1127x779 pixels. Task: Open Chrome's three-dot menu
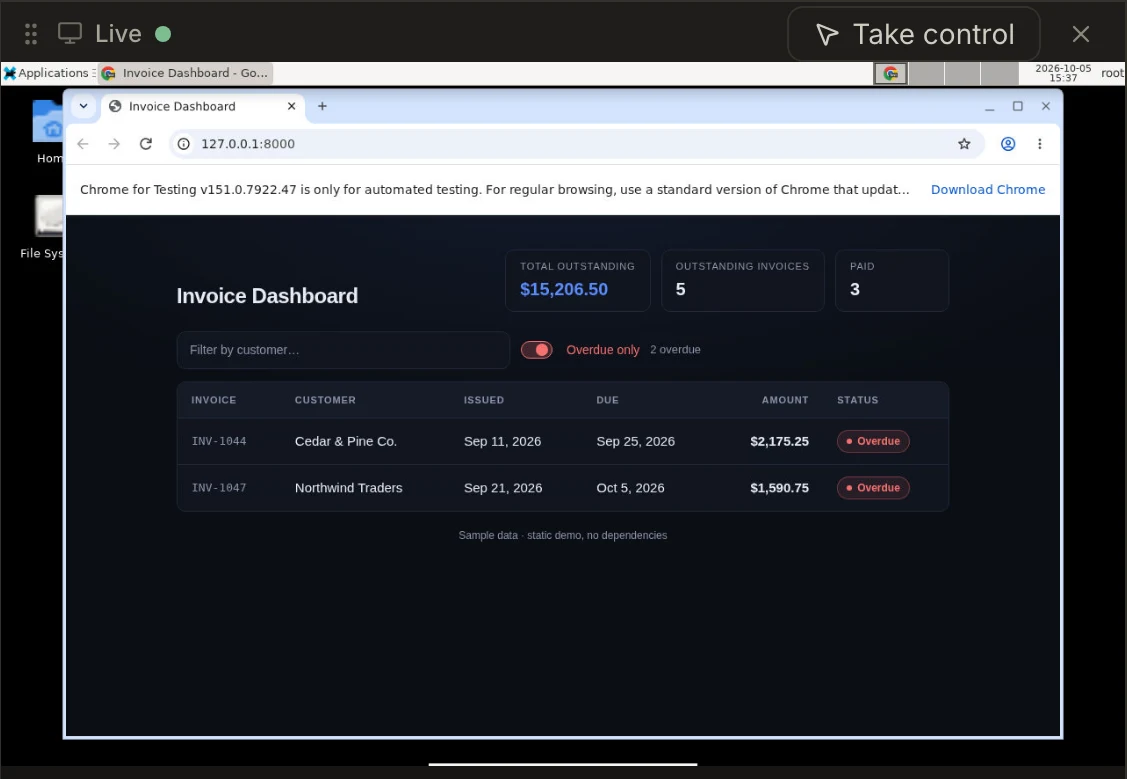point(1039,144)
